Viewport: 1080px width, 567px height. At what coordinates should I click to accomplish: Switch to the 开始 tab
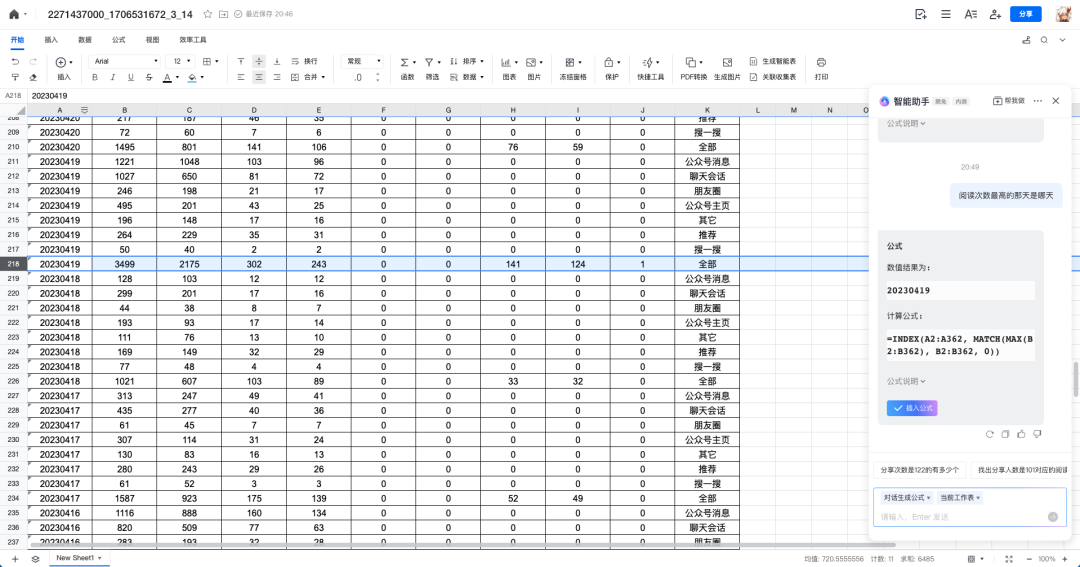pyautogui.click(x=17, y=40)
